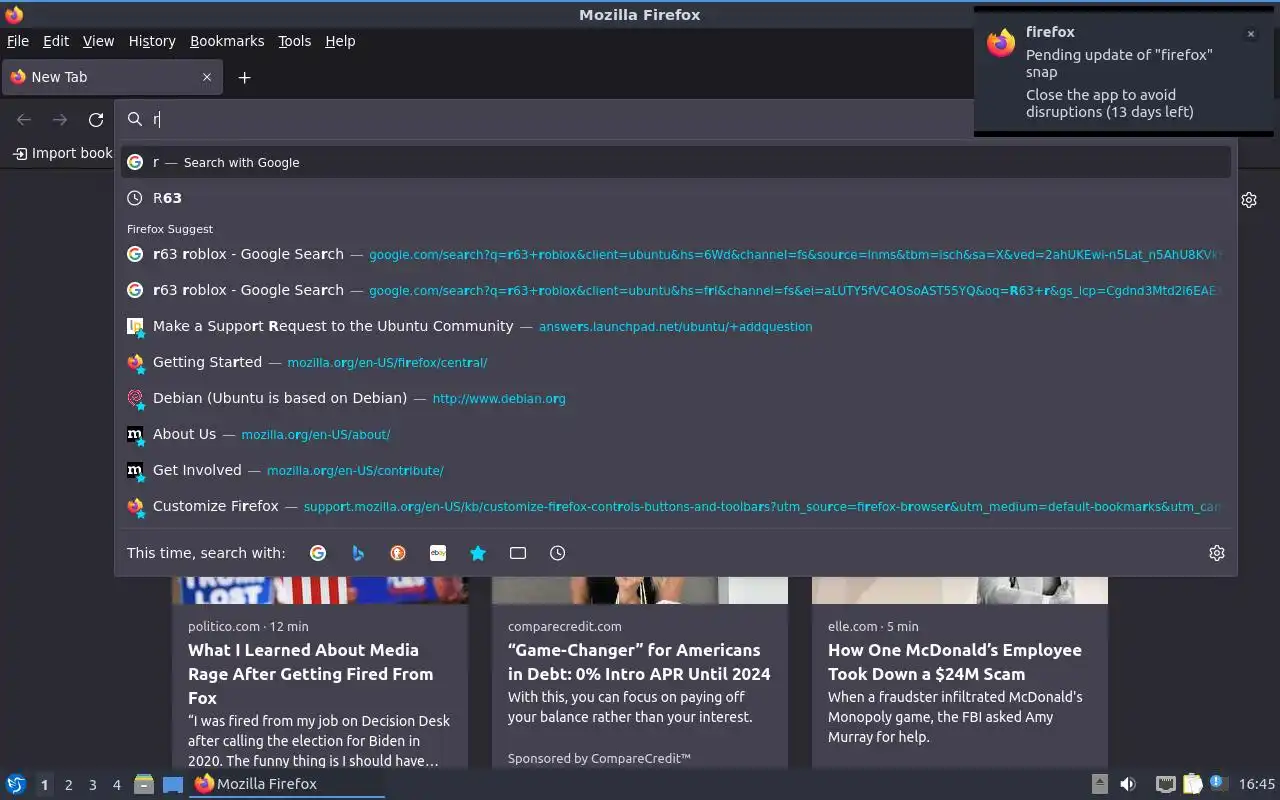Select the R63 search history suggestion
Screen dimensions: 1280x800
pos(676,198)
